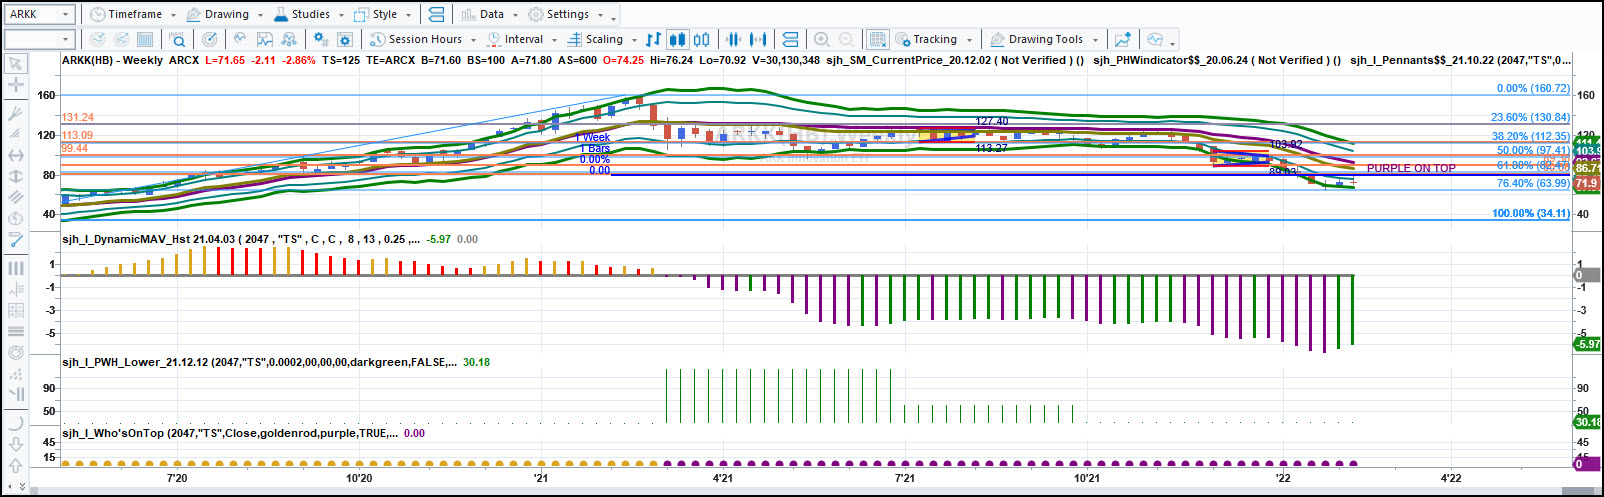Viewport: 1604px width, 497px height.
Task: Expand the top toolbar options arrow
Action: click(x=613, y=18)
